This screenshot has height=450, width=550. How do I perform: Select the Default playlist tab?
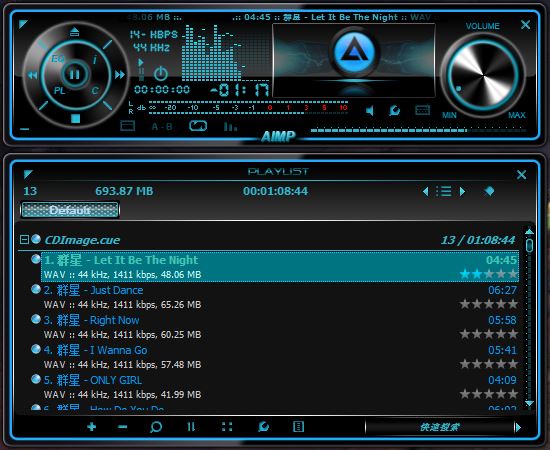(x=70, y=210)
